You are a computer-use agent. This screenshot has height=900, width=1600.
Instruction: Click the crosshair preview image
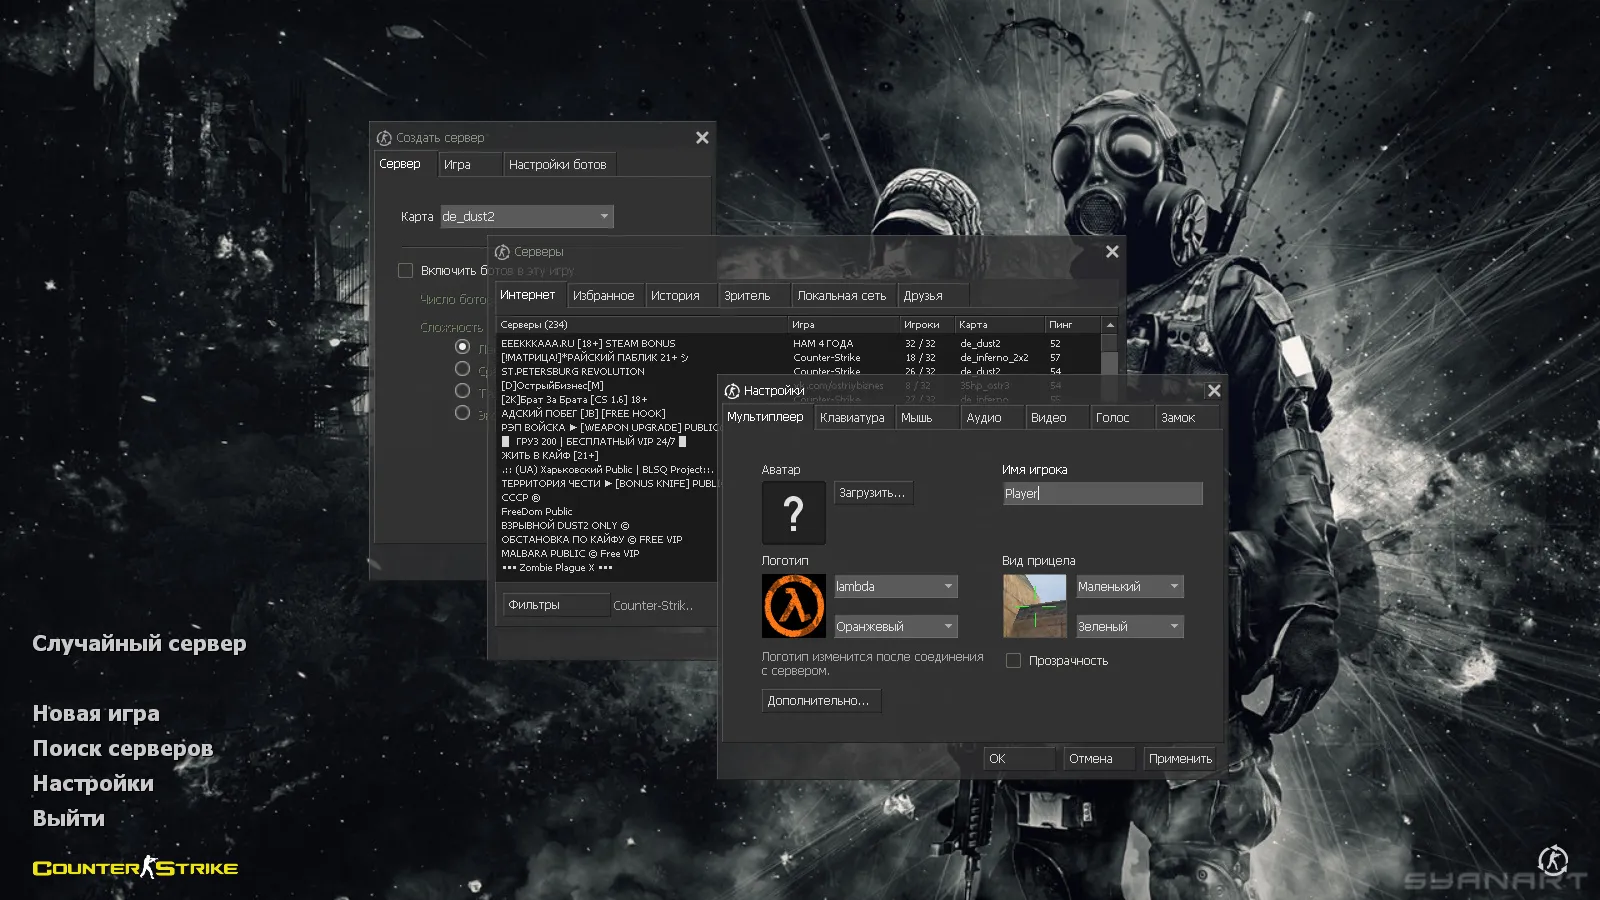point(1035,605)
